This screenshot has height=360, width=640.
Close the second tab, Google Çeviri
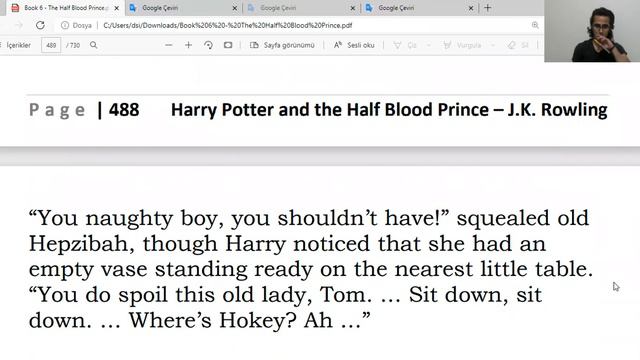click(x=234, y=8)
